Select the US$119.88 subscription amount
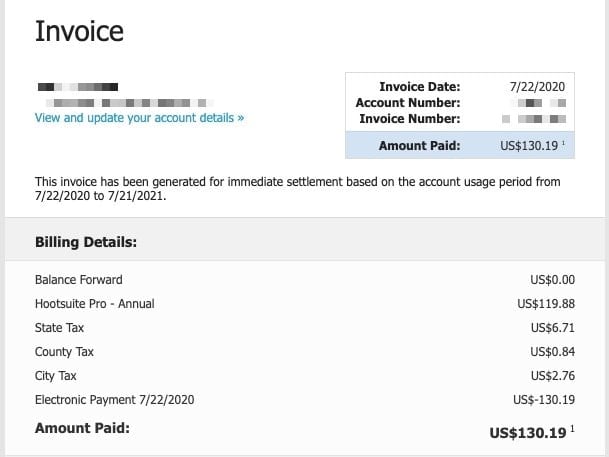Viewport: 609px width, 457px height. (x=546, y=304)
